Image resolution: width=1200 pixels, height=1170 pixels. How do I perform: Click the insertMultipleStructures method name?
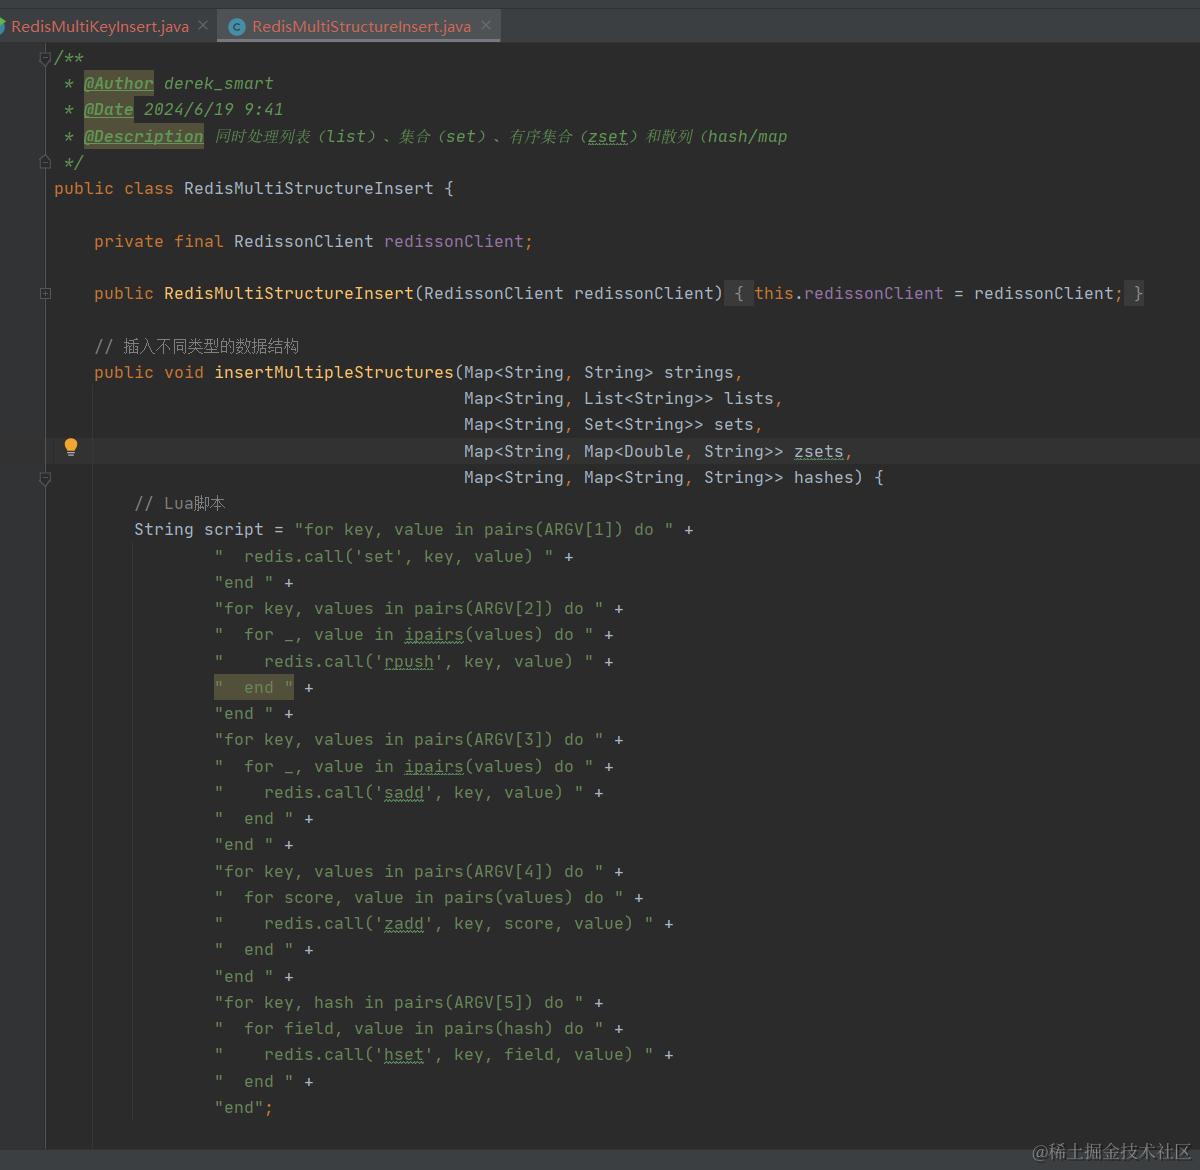334,372
